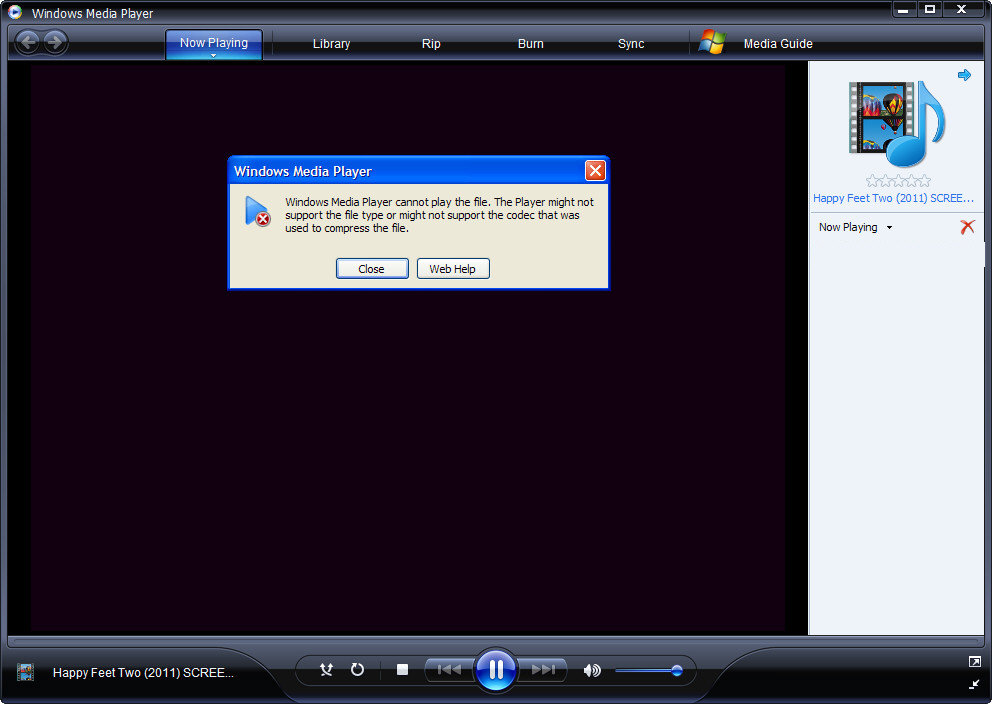Image resolution: width=992 pixels, height=704 pixels.
Task: Skip to previous track
Action: pyautogui.click(x=449, y=670)
